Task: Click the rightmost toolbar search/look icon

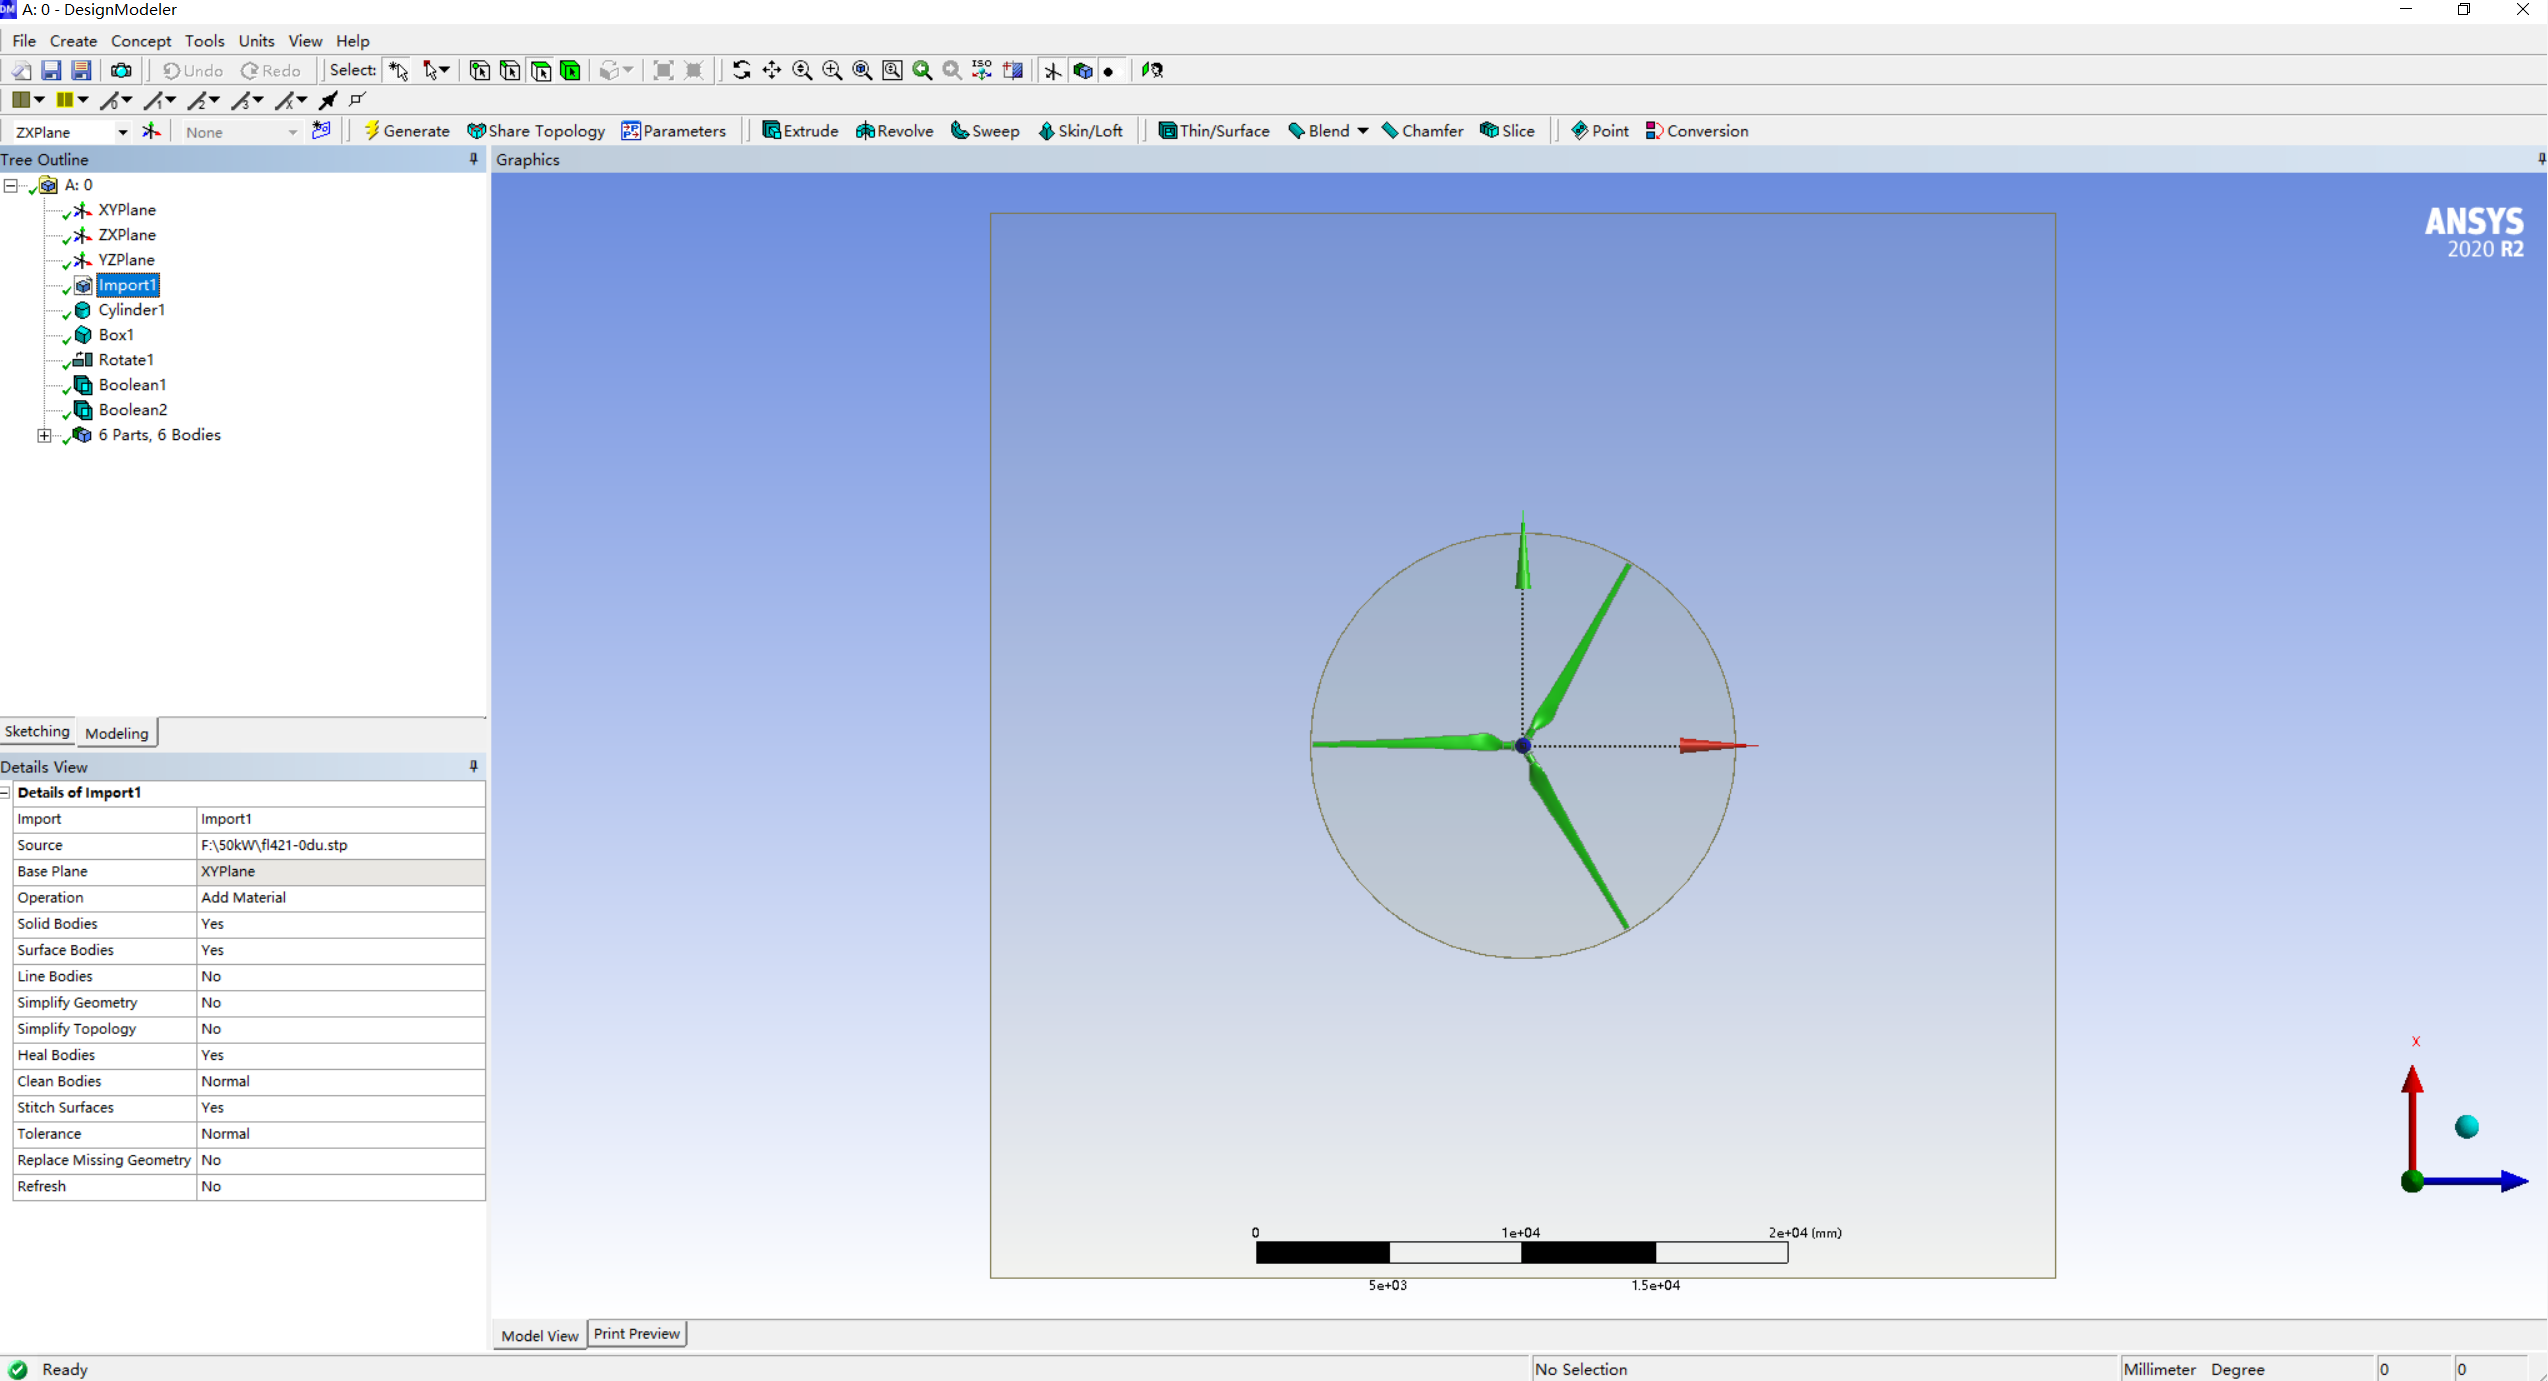Action: pyautogui.click(x=1153, y=70)
